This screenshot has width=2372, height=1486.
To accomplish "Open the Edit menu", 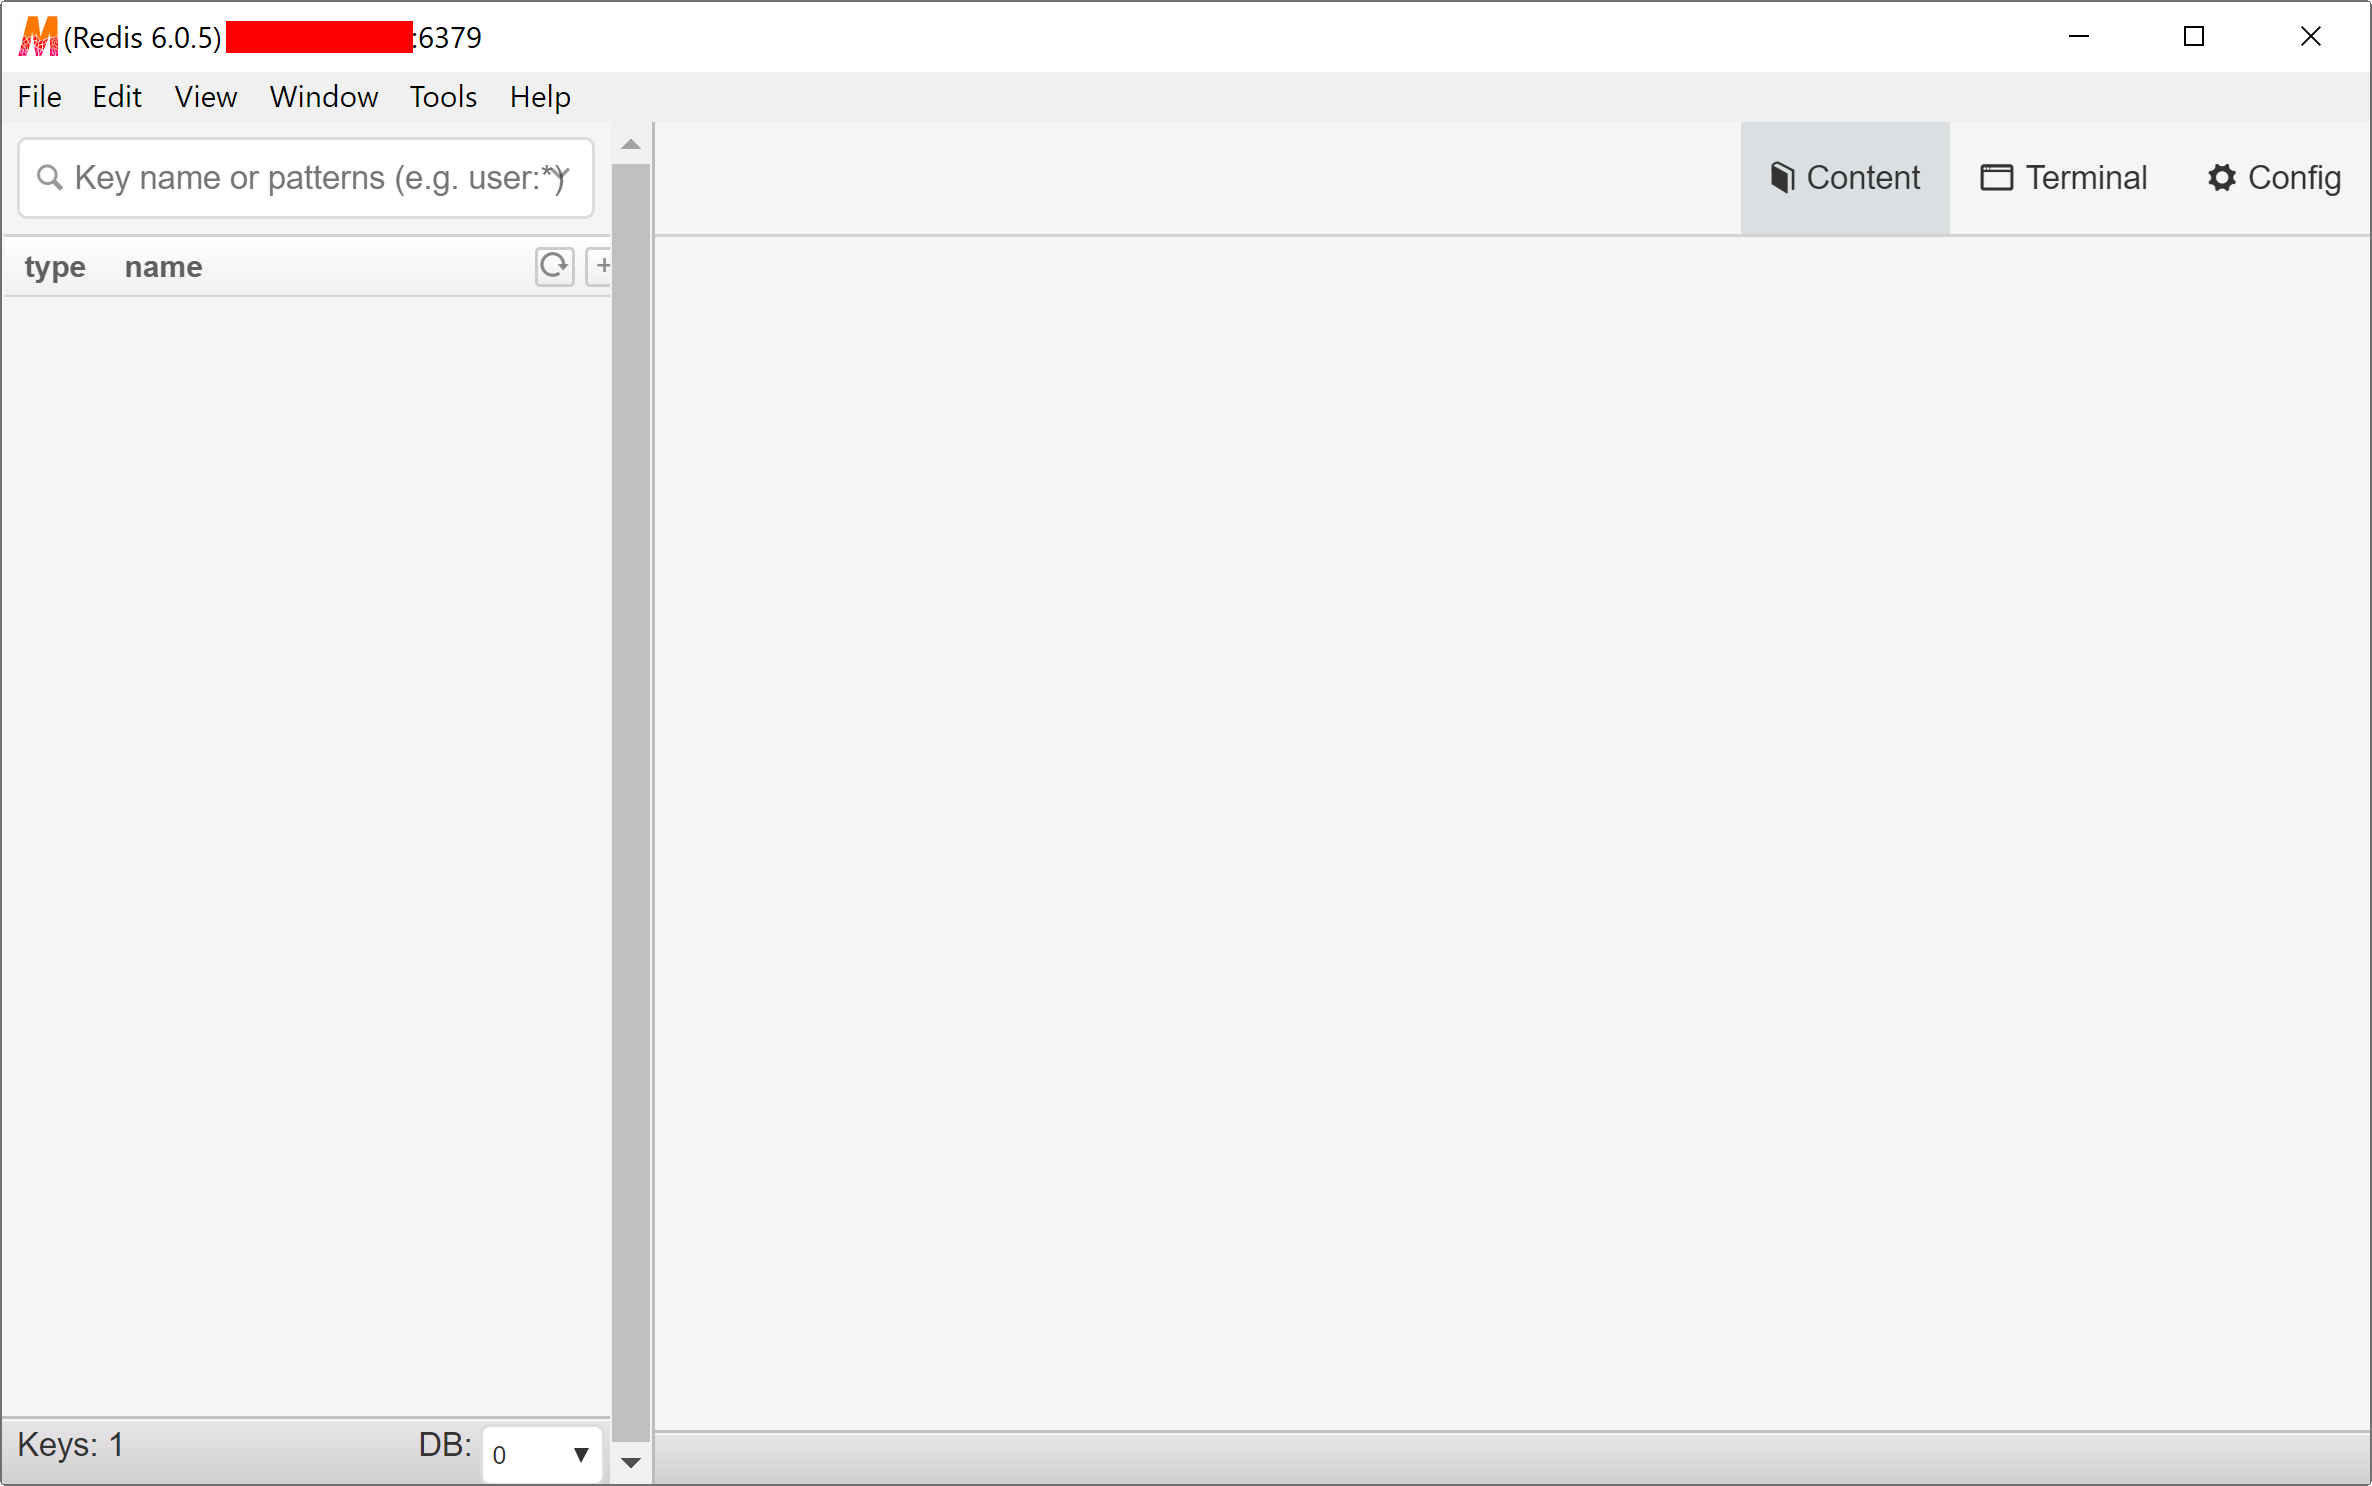I will pos(117,97).
